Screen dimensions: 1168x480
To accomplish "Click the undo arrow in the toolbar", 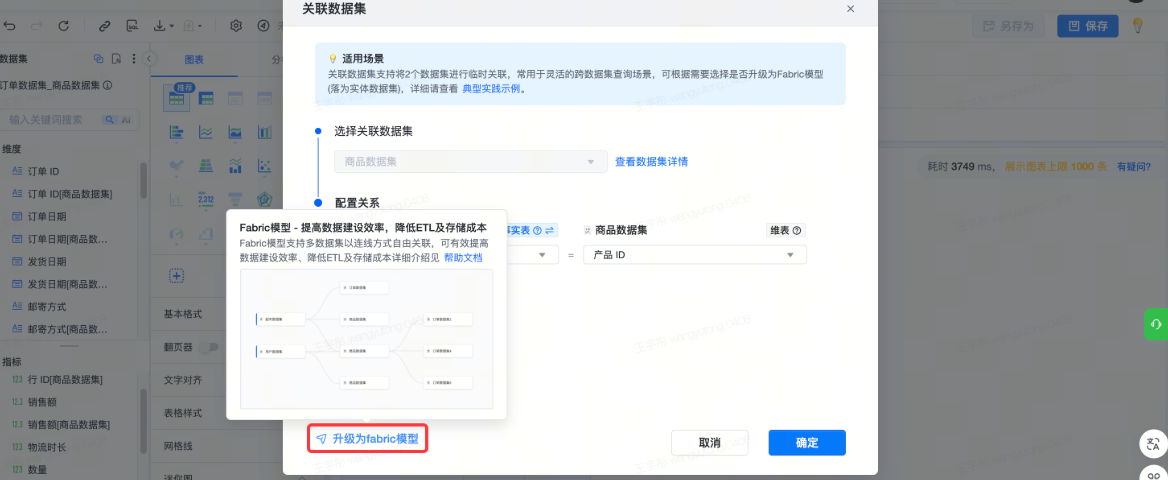I will pos(10,25).
